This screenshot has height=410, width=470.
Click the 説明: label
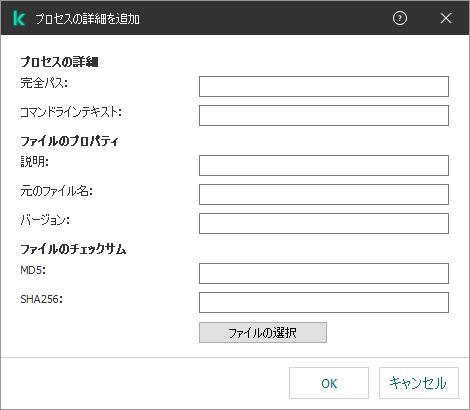point(35,162)
